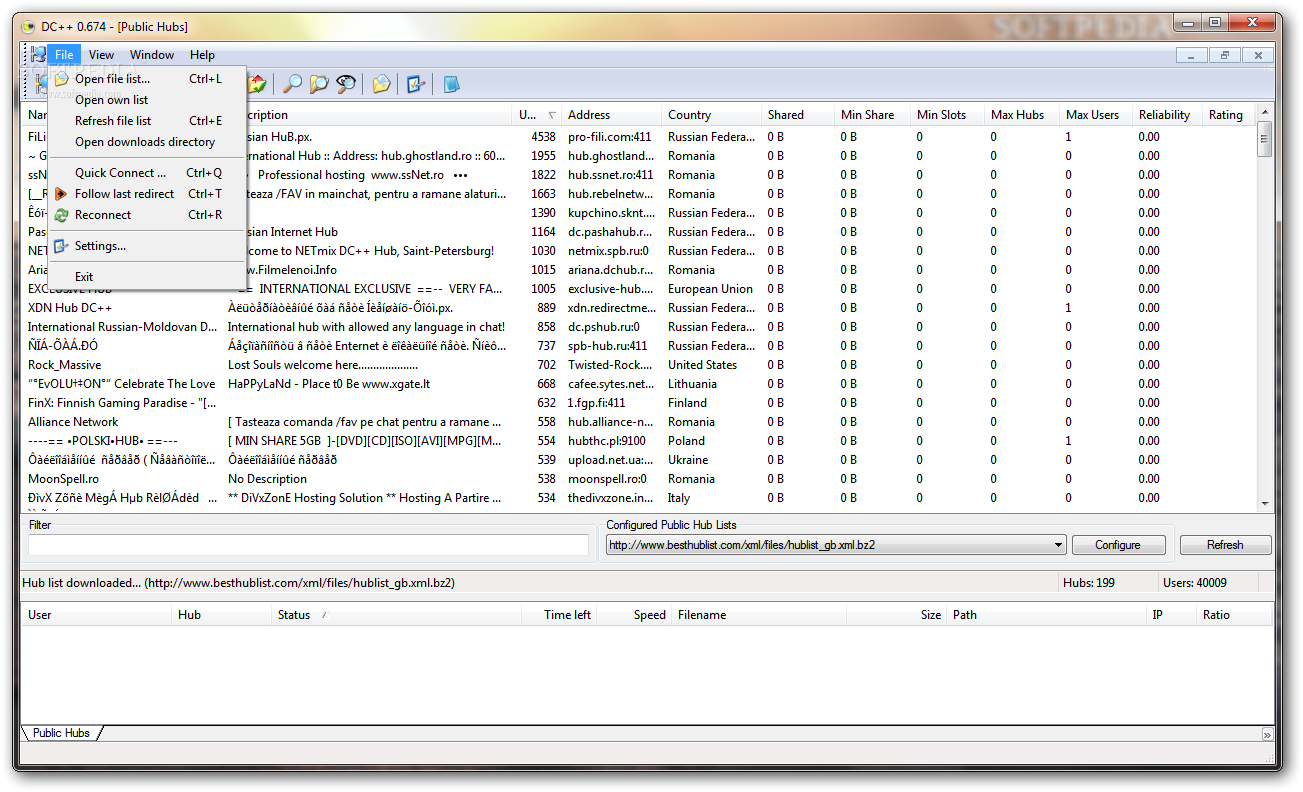
Task: Sort by the Rating column header
Action: 1229,115
